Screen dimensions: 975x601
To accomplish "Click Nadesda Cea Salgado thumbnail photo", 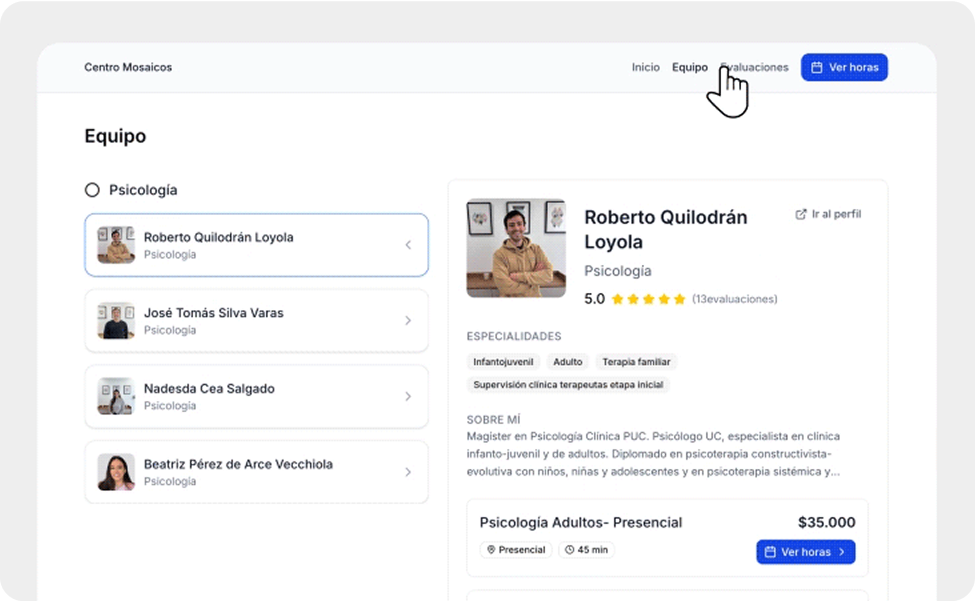I will pyautogui.click(x=116, y=397).
